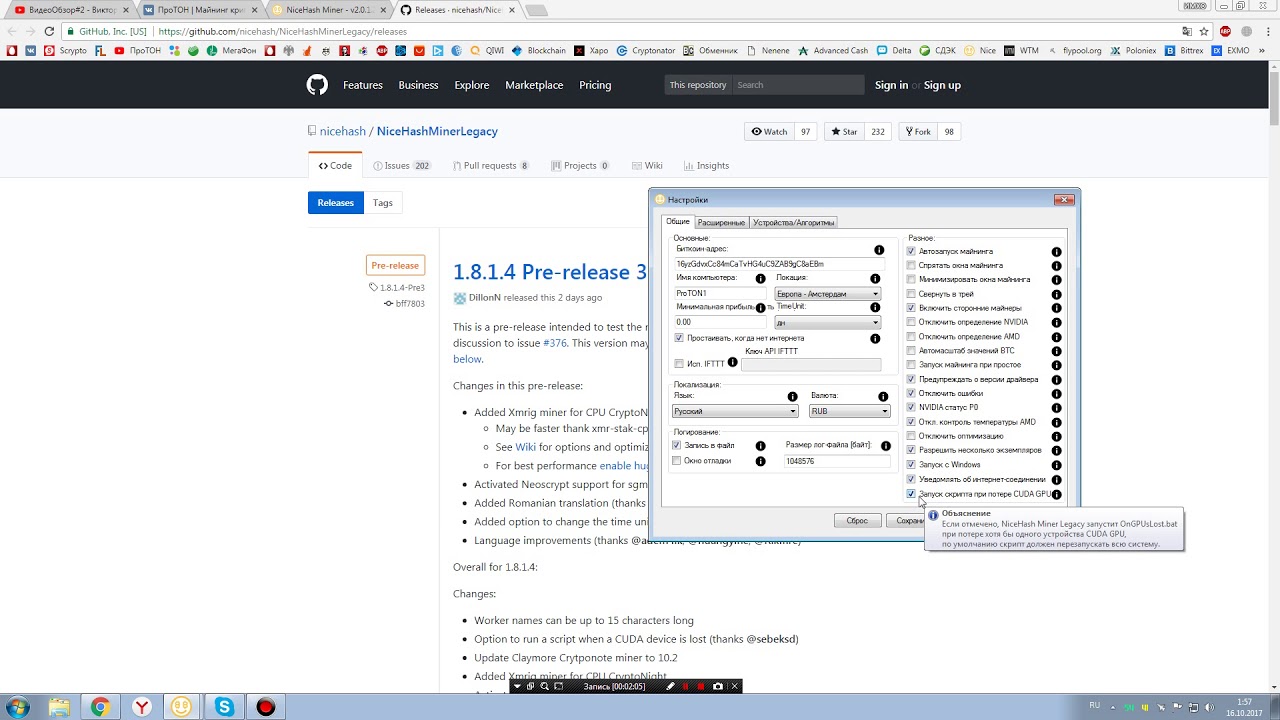Click info icon next to Биткоин-адрес
This screenshot has height=720, width=1280.
click(x=879, y=250)
